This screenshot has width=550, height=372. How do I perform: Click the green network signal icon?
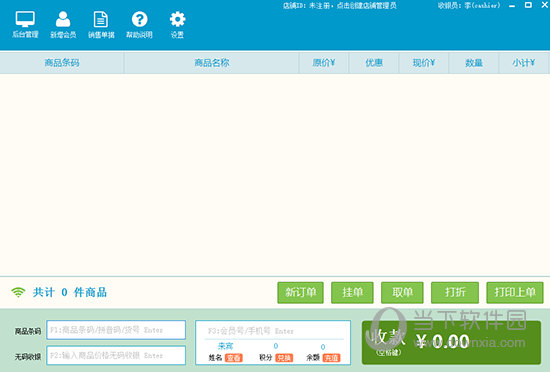(18, 292)
